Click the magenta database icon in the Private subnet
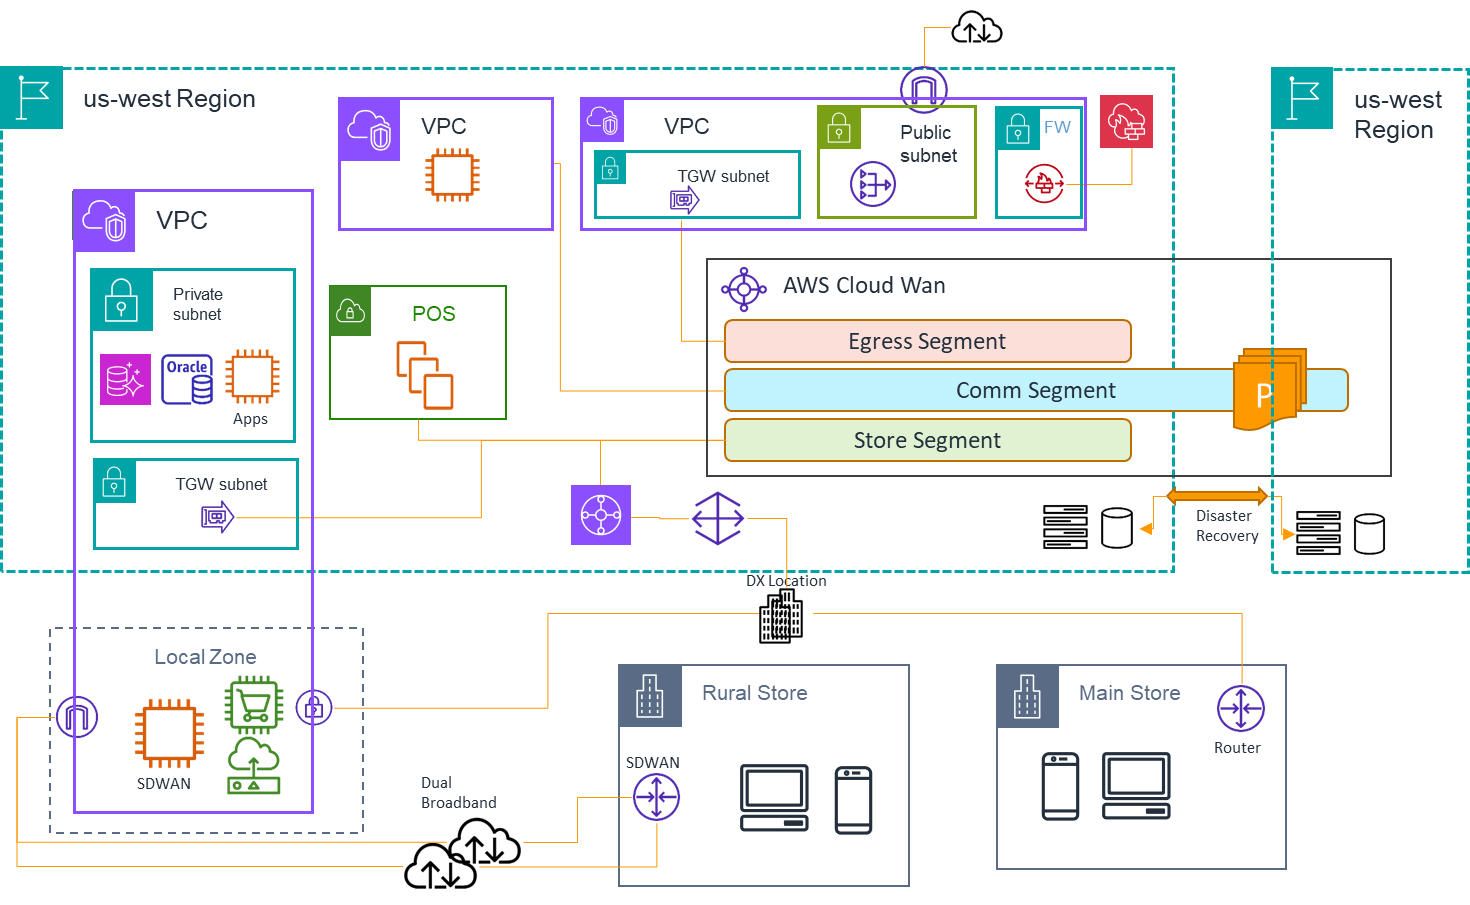The width and height of the screenshot is (1470, 905). click(x=125, y=379)
